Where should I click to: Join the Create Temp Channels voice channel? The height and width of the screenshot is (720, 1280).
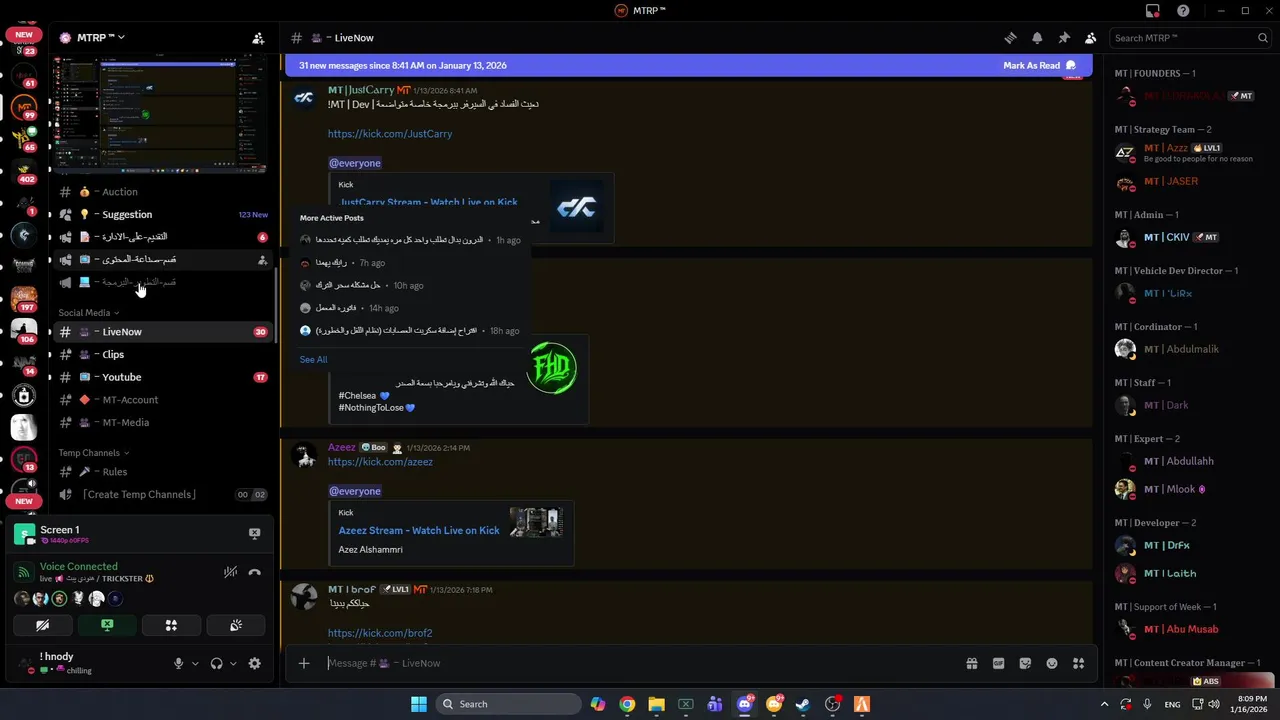coord(163,494)
